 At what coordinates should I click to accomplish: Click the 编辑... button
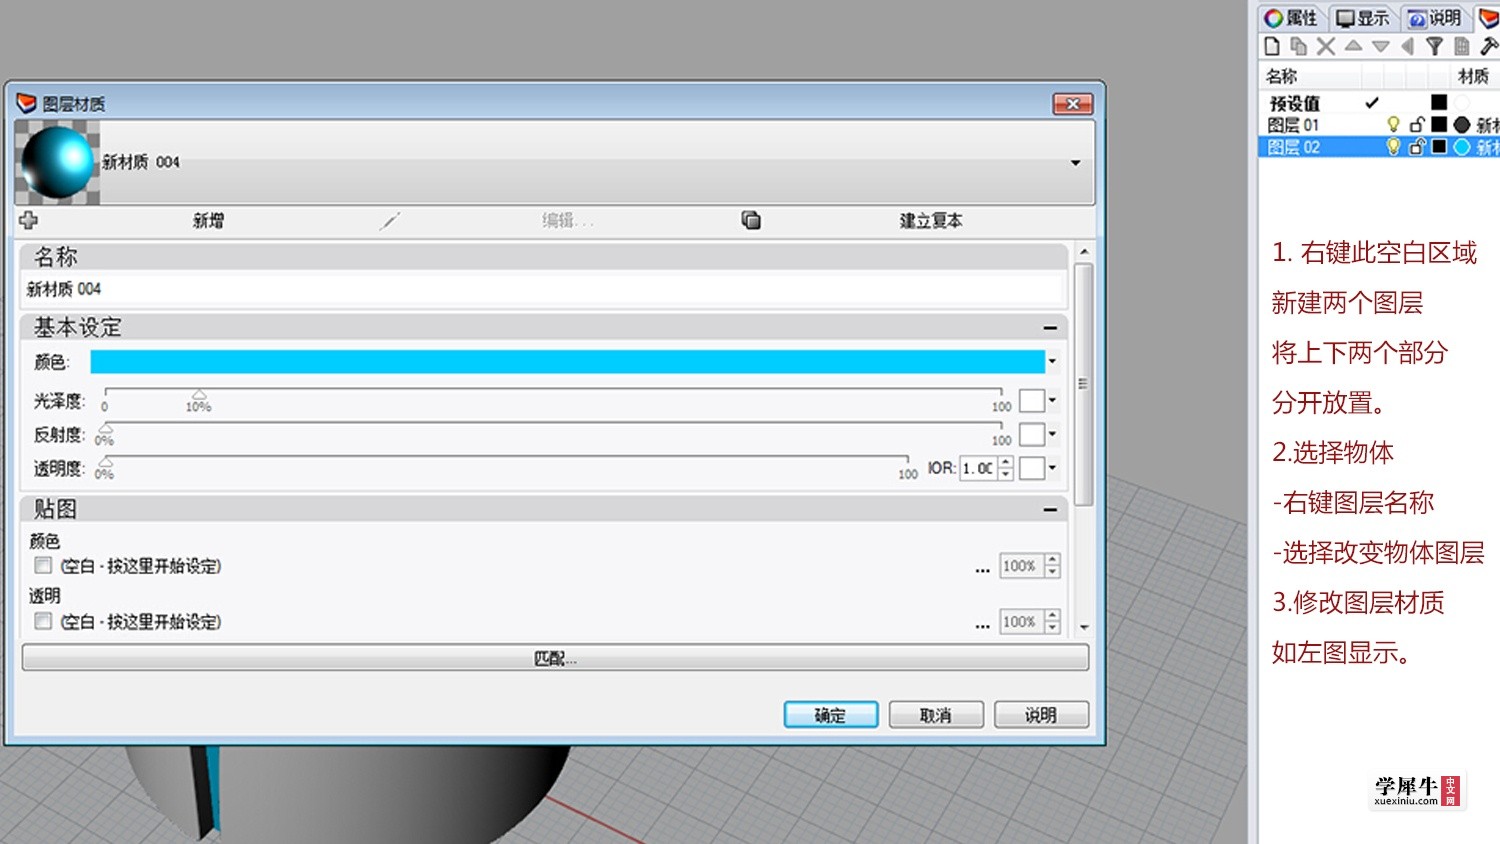567,221
